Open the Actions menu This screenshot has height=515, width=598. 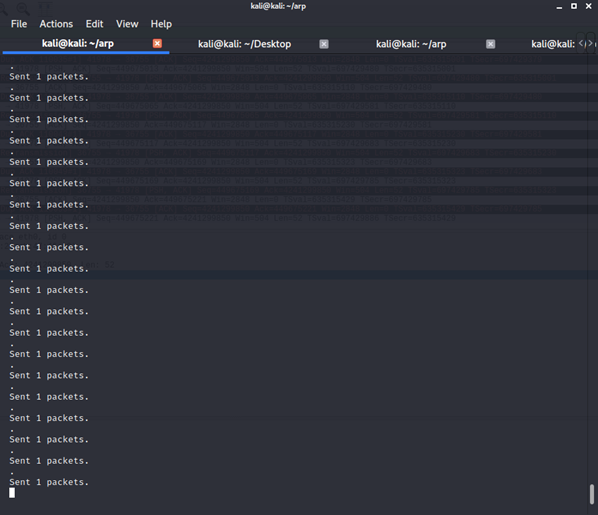(56, 24)
